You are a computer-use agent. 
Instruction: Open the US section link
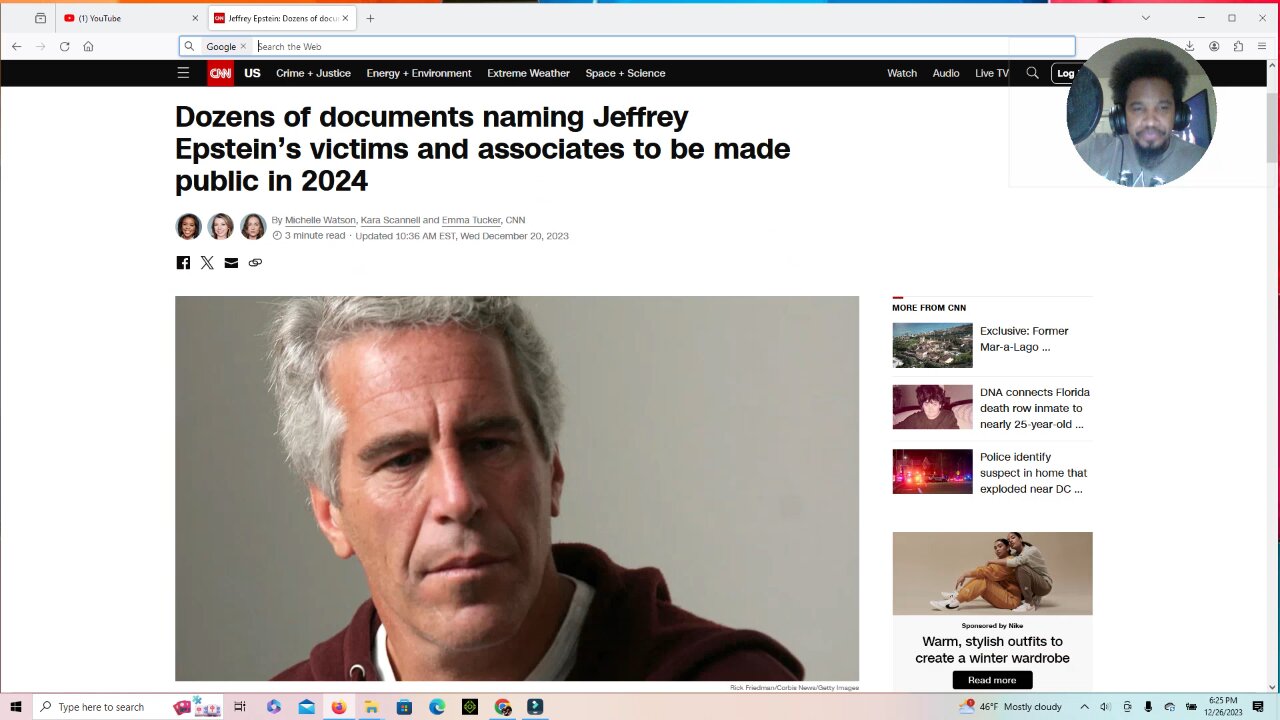coord(252,73)
